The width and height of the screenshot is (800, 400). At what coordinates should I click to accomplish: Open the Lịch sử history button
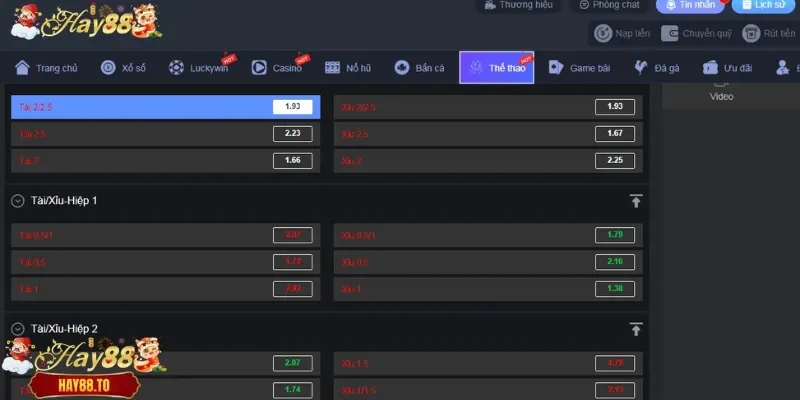click(765, 5)
